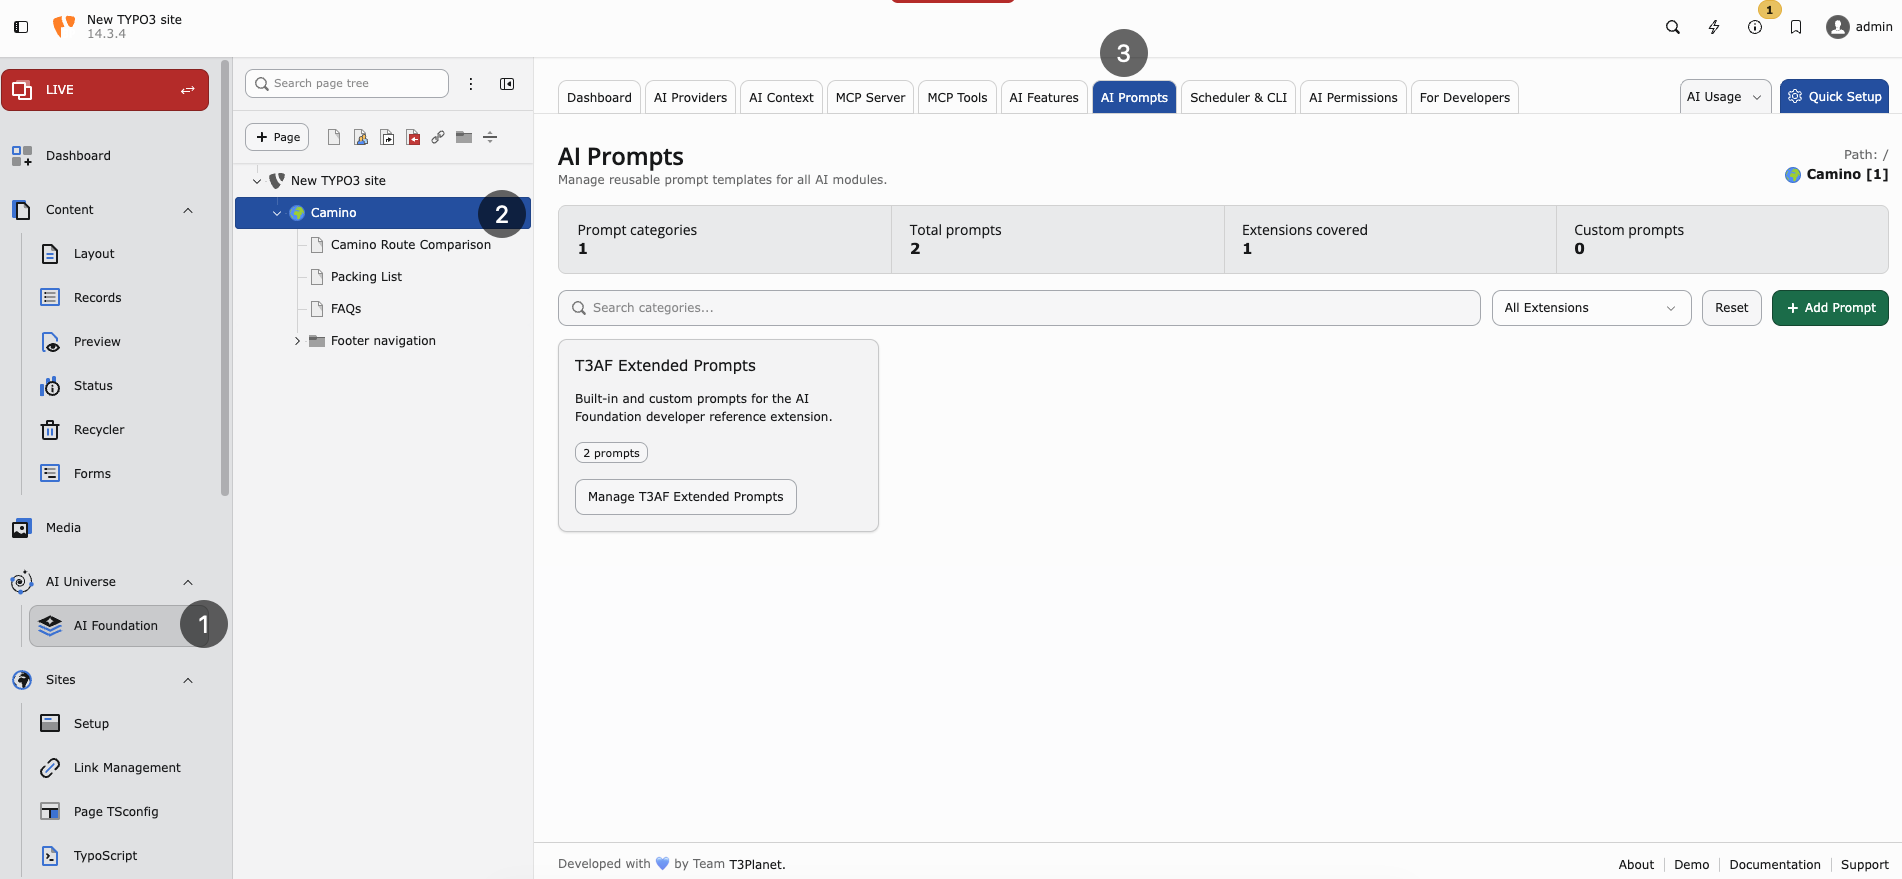Open the flush cache lightning bolt
This screenshot has width=1902, height=879.
click(1714, 27)
